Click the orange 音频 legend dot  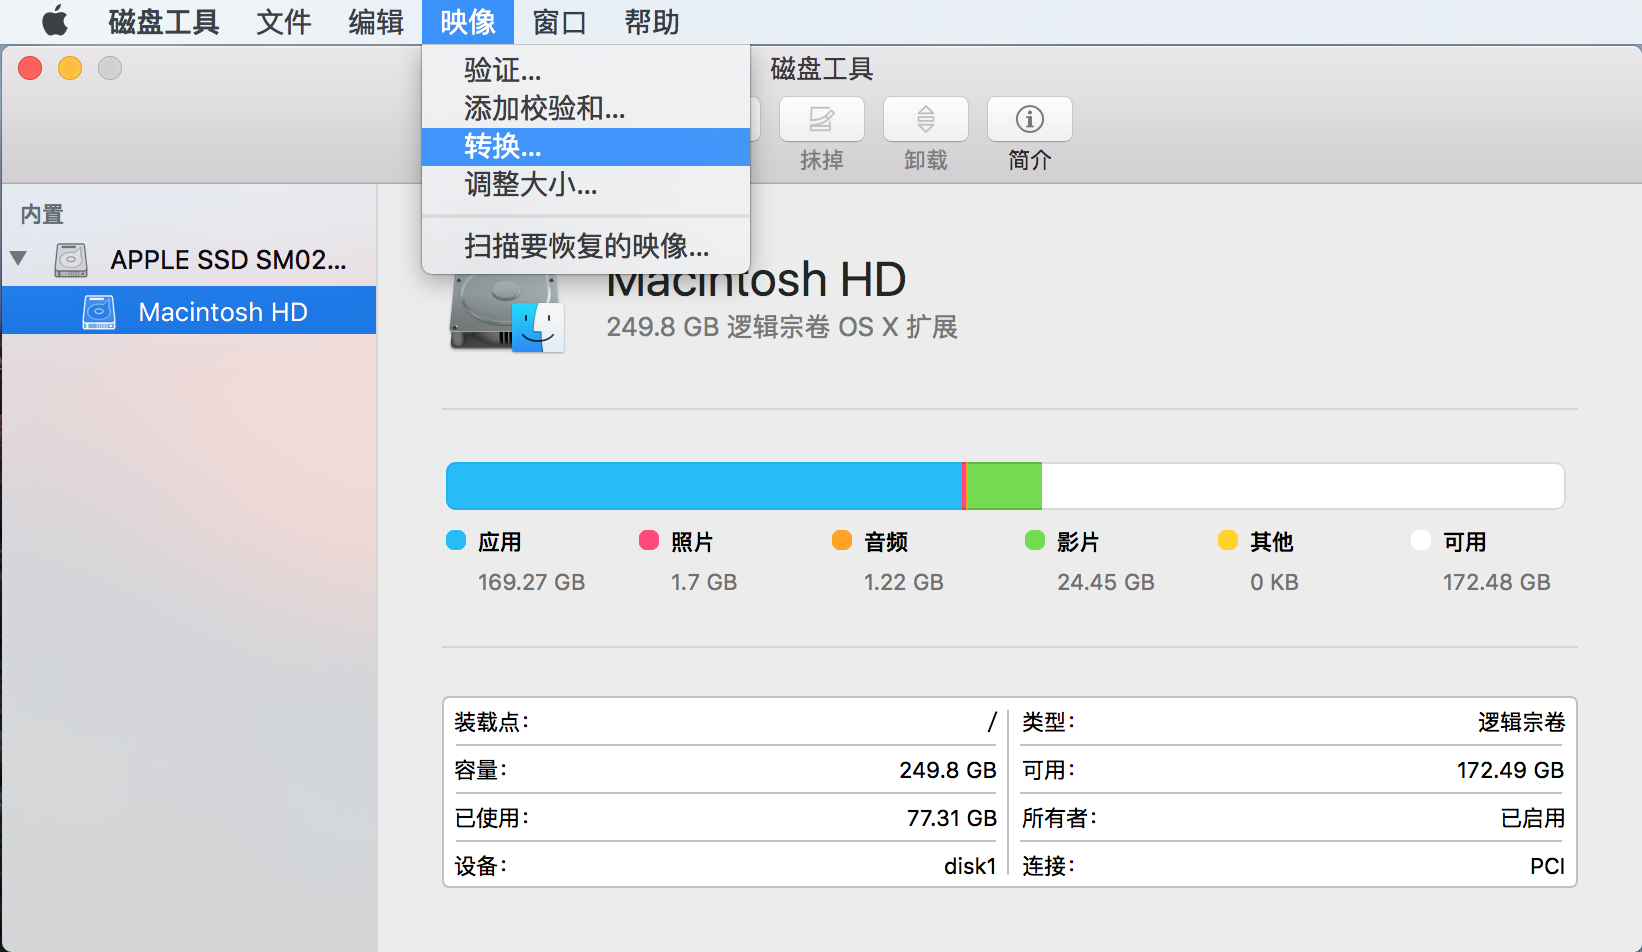click(842, 540)
